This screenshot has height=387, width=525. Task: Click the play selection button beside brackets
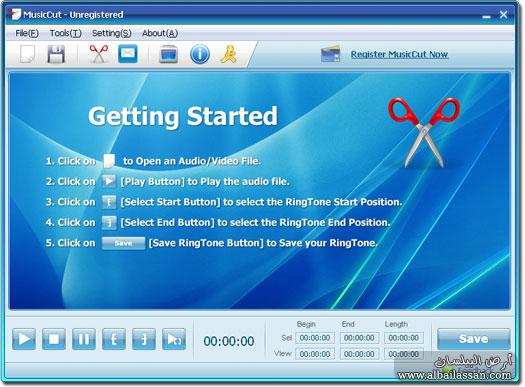174,339
